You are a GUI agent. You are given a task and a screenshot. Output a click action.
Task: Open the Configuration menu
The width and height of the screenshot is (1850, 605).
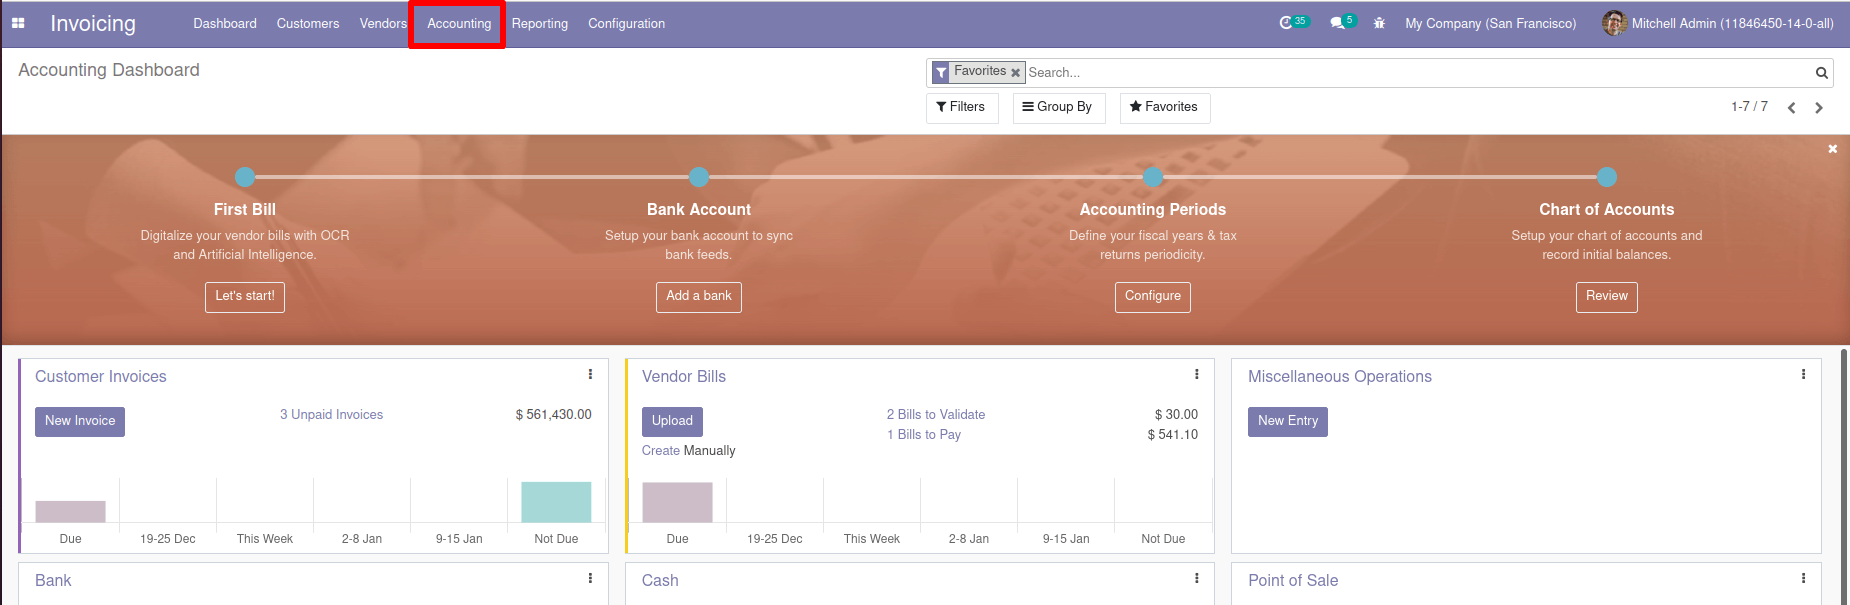tap(626, 23)
